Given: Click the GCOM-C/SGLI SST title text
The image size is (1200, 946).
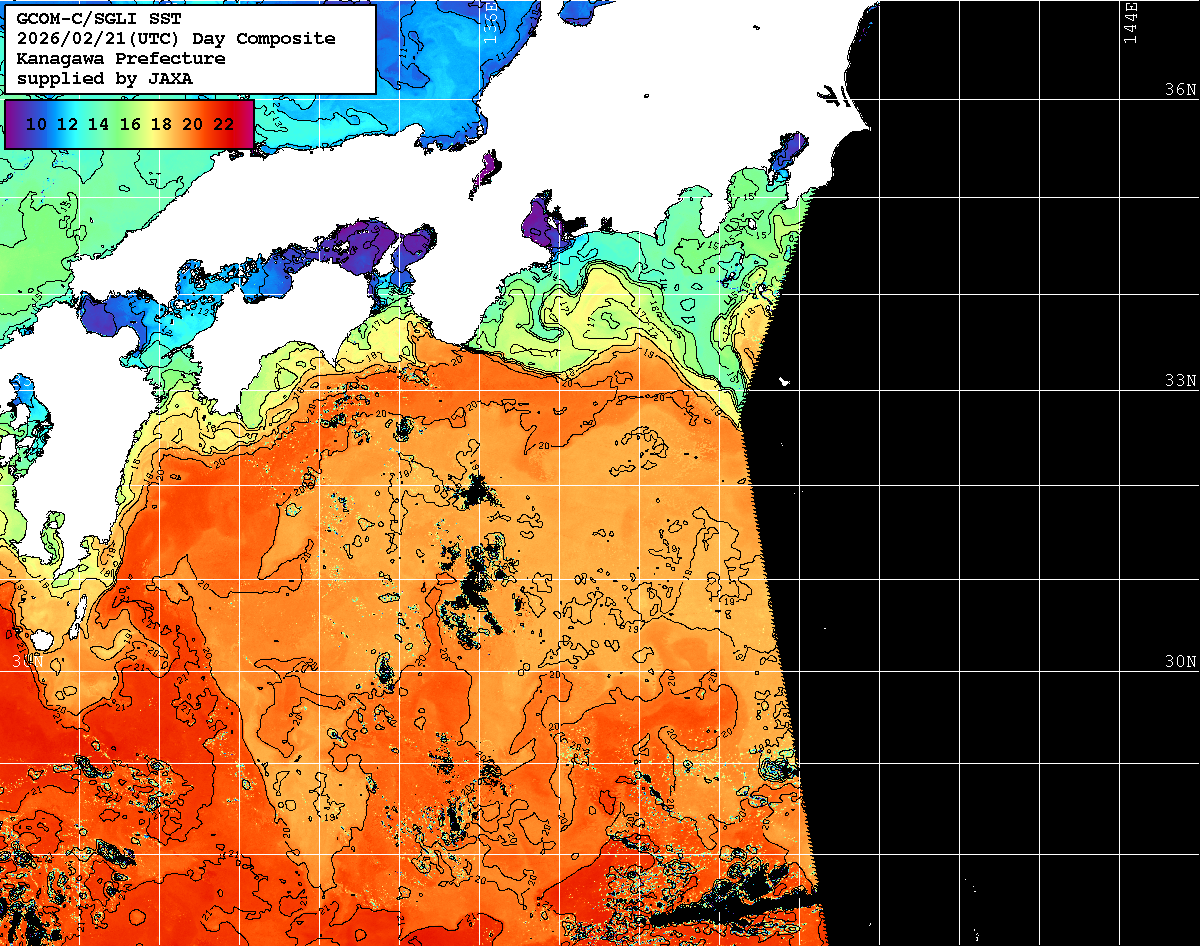Looking at the screenshot, I should [x=89, y=19].
